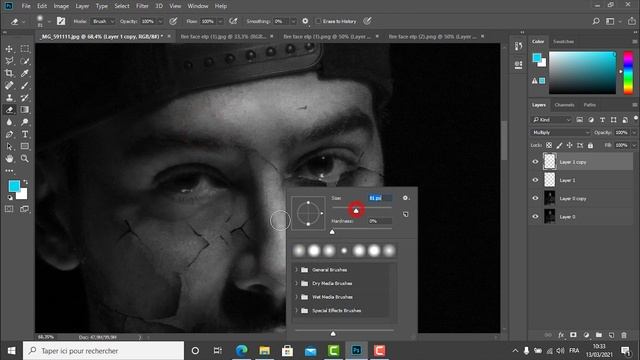Expand the General Brushes folder
The width and height of the screenshot is (640, 360).
click(x=297, y=270)
